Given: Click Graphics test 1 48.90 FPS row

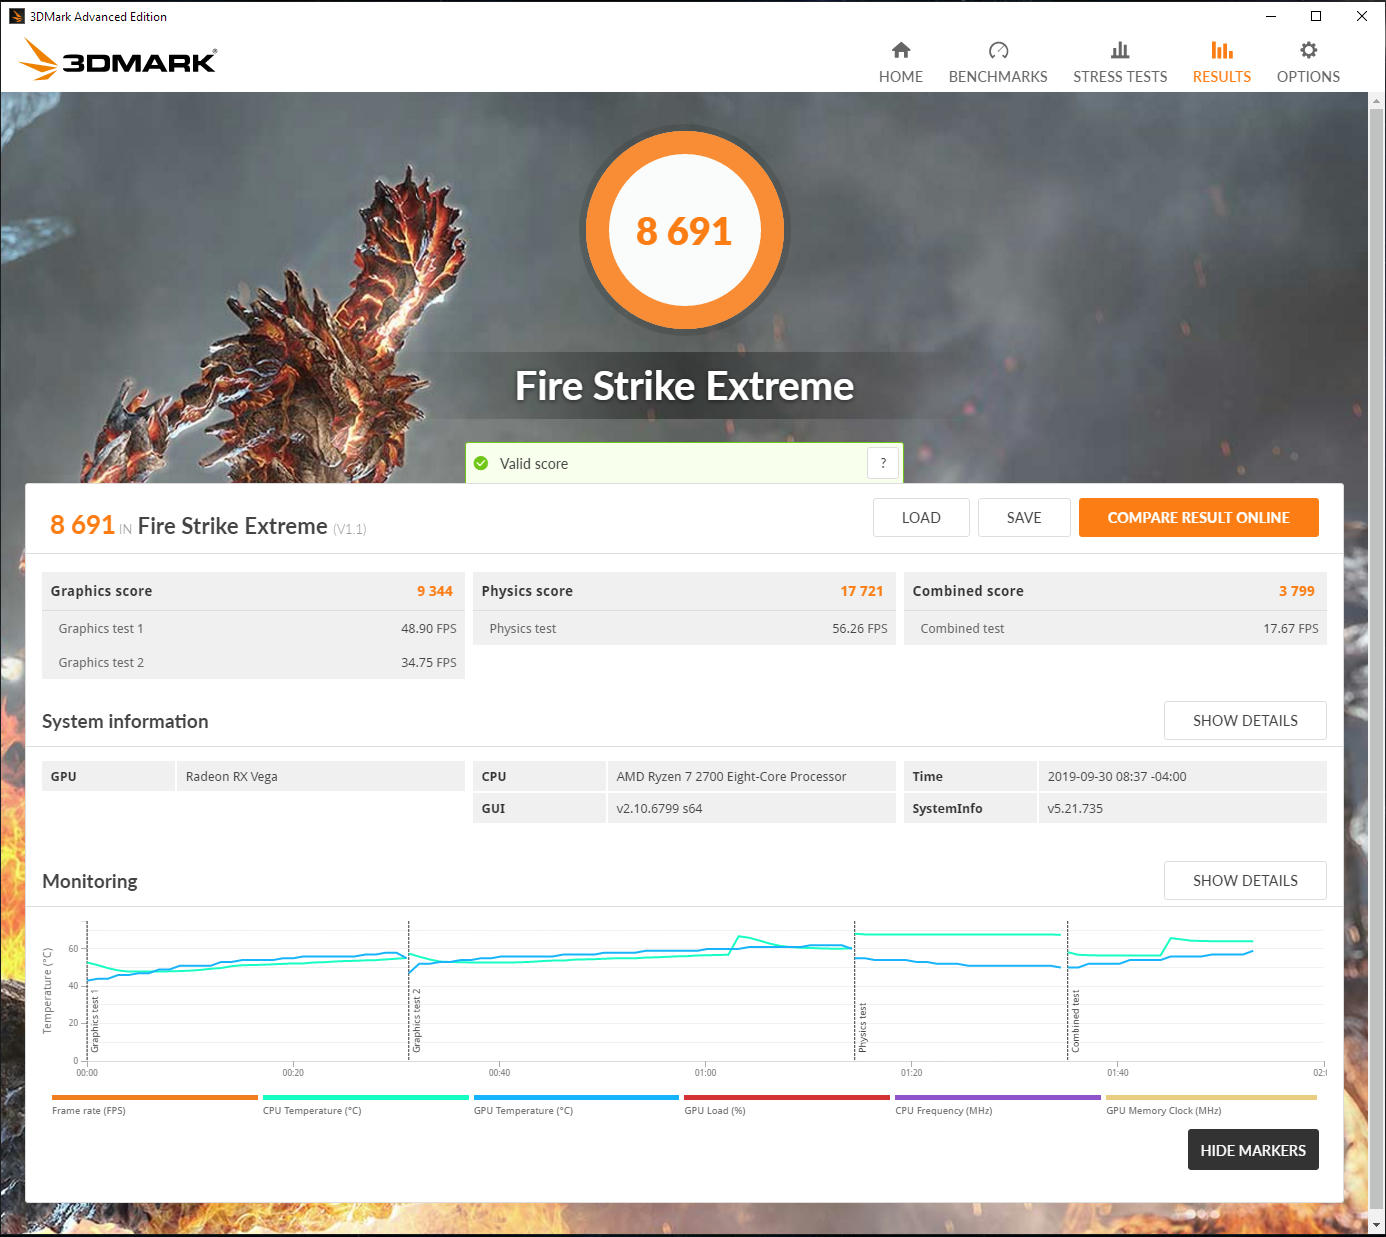Looking at the screenshot, I should coord(253,628).
